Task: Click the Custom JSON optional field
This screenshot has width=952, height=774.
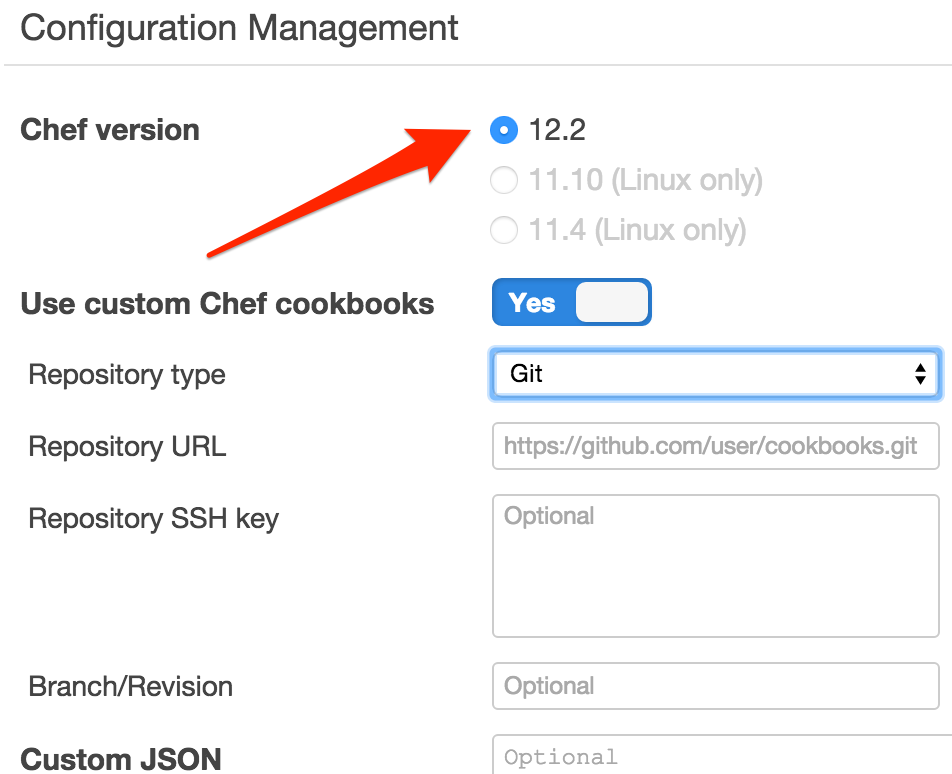Action: (x=715, y=756)
